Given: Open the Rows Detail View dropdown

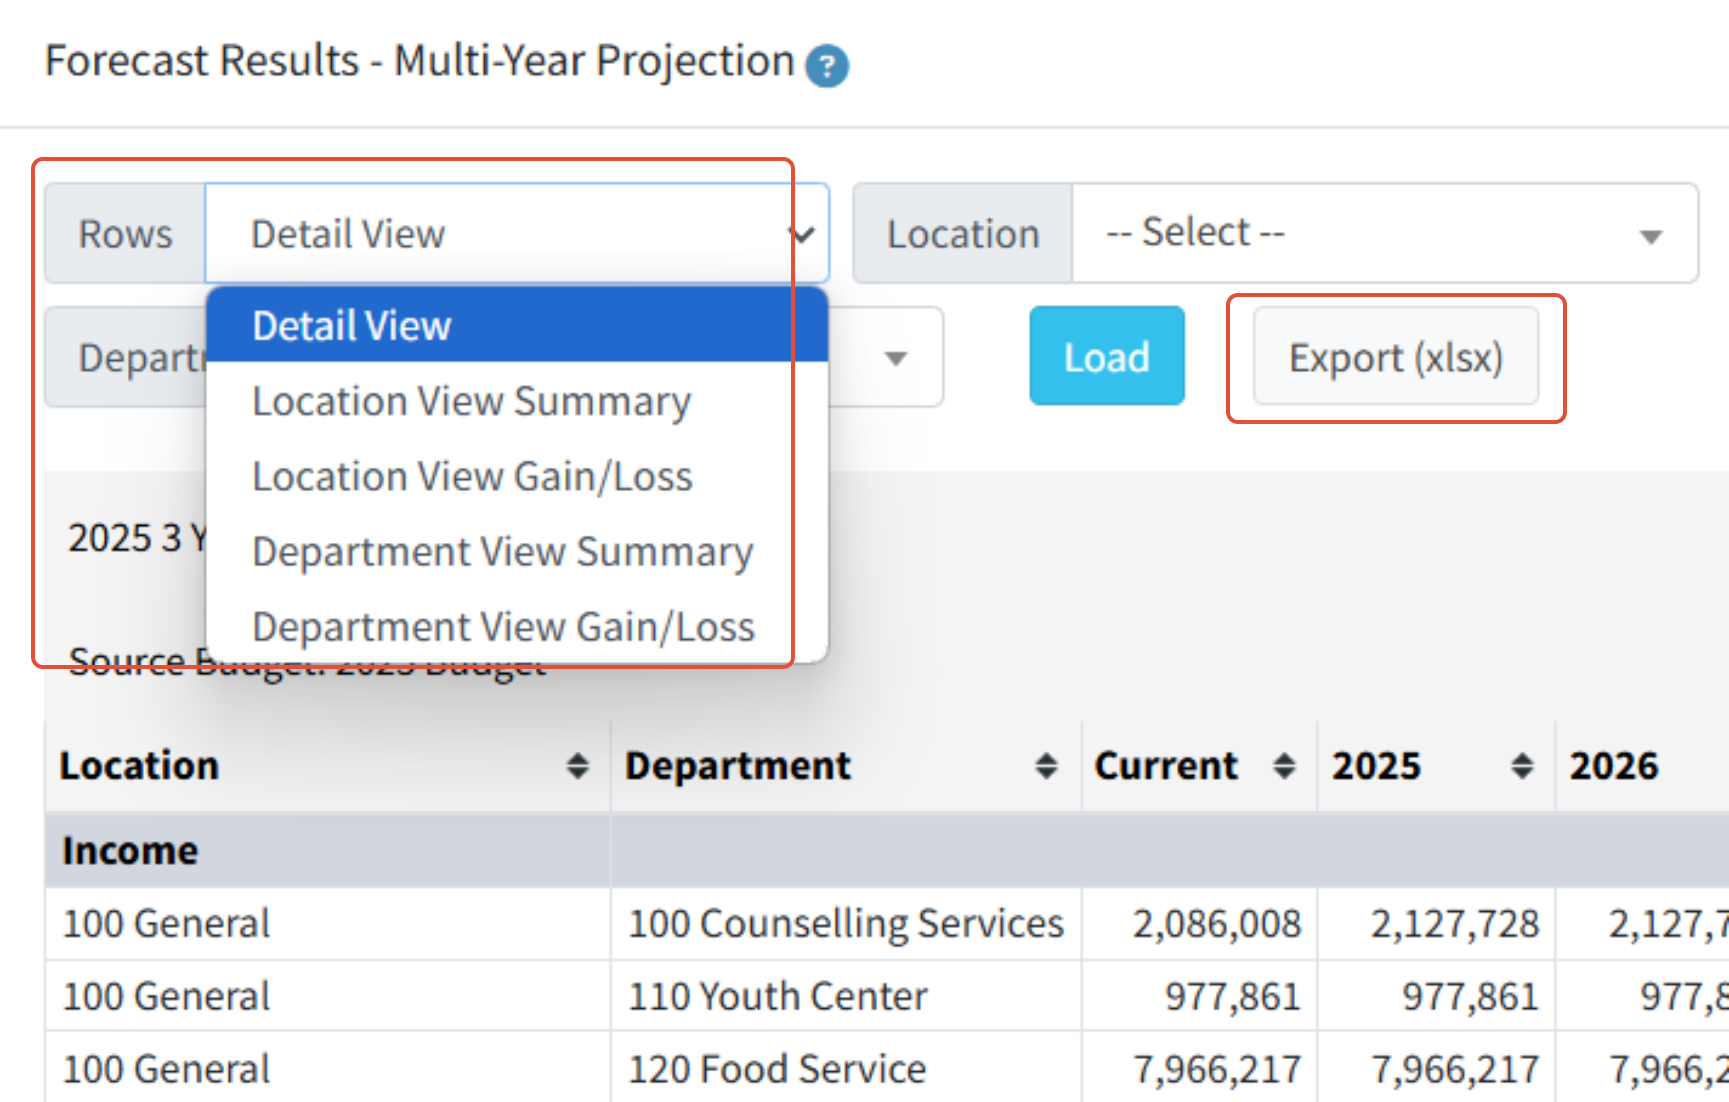Looking at the screenshot, I should click(x=517, y=234).
